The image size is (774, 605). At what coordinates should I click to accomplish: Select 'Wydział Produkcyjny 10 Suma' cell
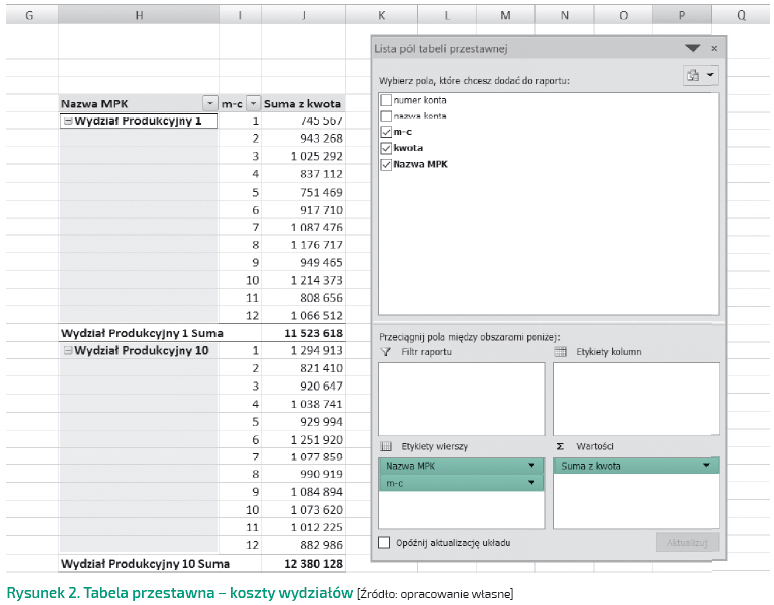pyautogui.click(x=145, y=564)
